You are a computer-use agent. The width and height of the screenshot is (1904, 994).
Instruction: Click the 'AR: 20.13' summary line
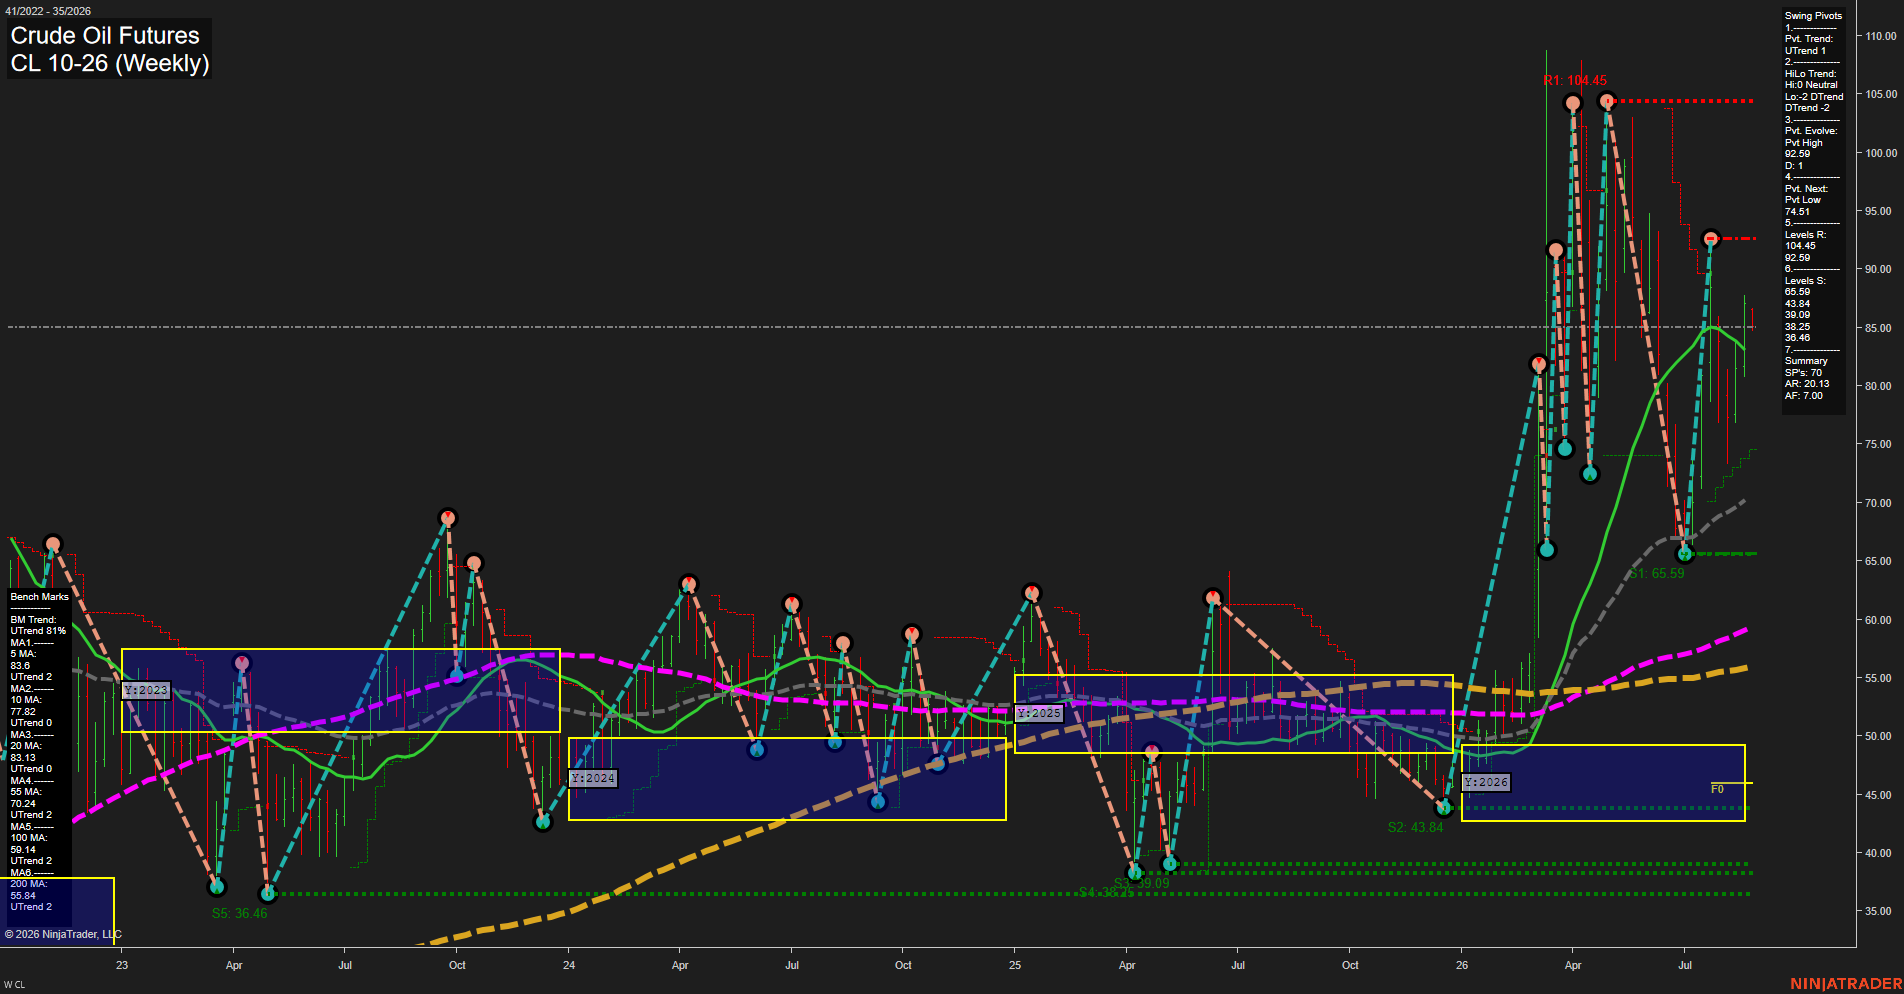tap(1807, 384)
